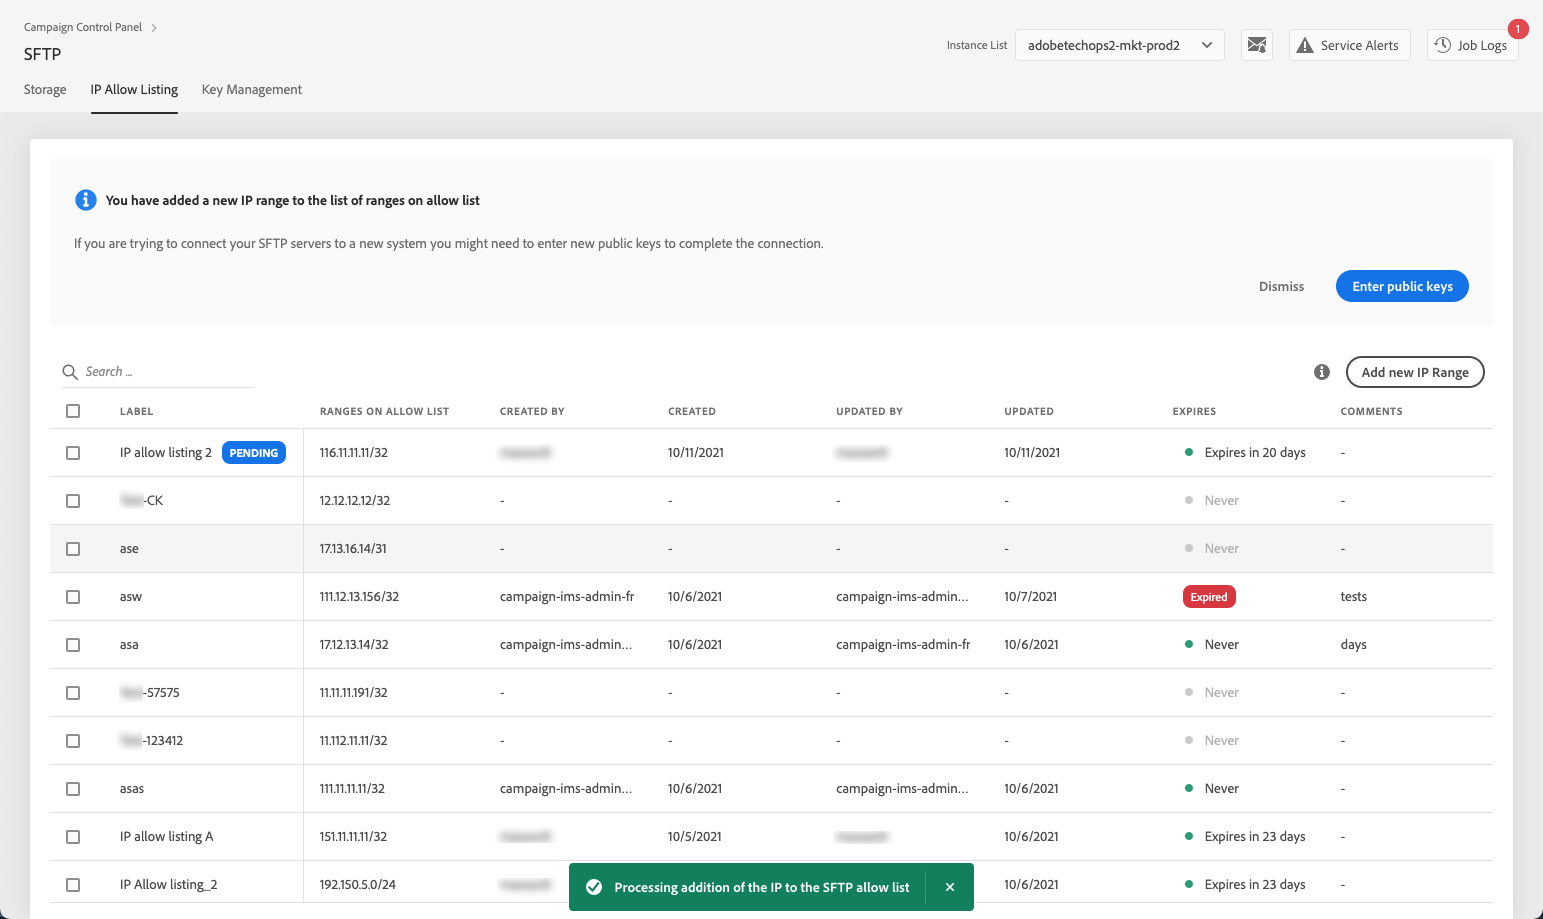Open Job Logs
The image size is (1543, 919).
click(x=1472, y=45)
